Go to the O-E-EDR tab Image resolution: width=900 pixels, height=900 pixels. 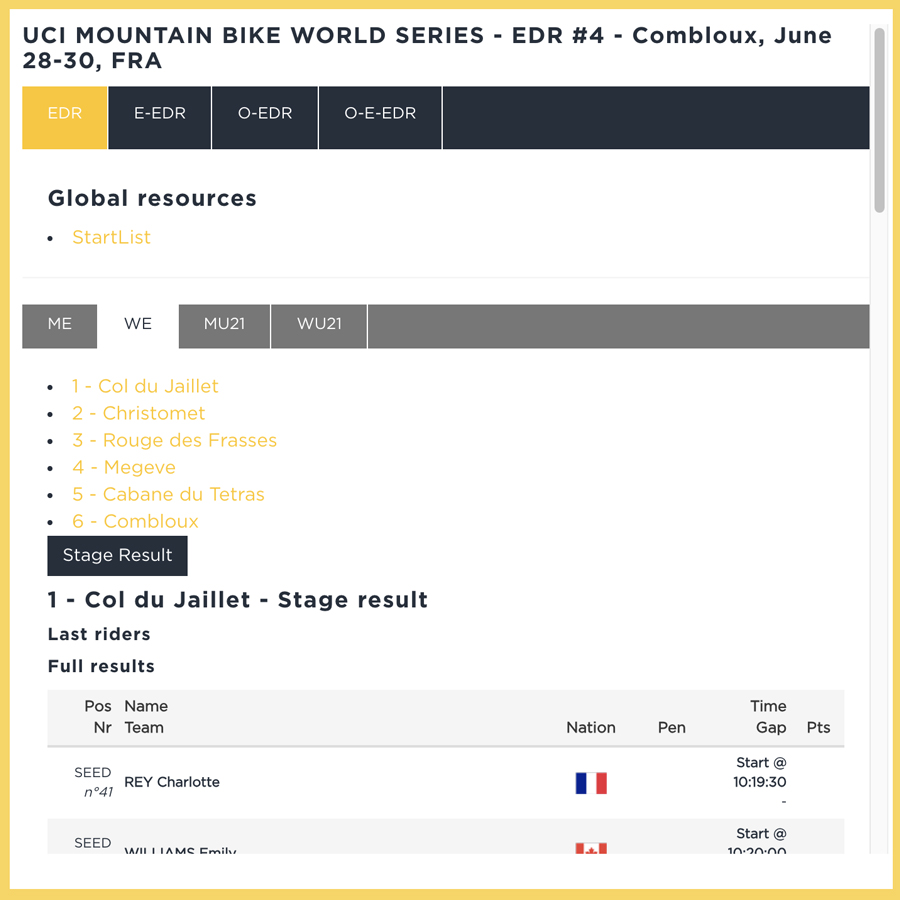pos(380,114)
